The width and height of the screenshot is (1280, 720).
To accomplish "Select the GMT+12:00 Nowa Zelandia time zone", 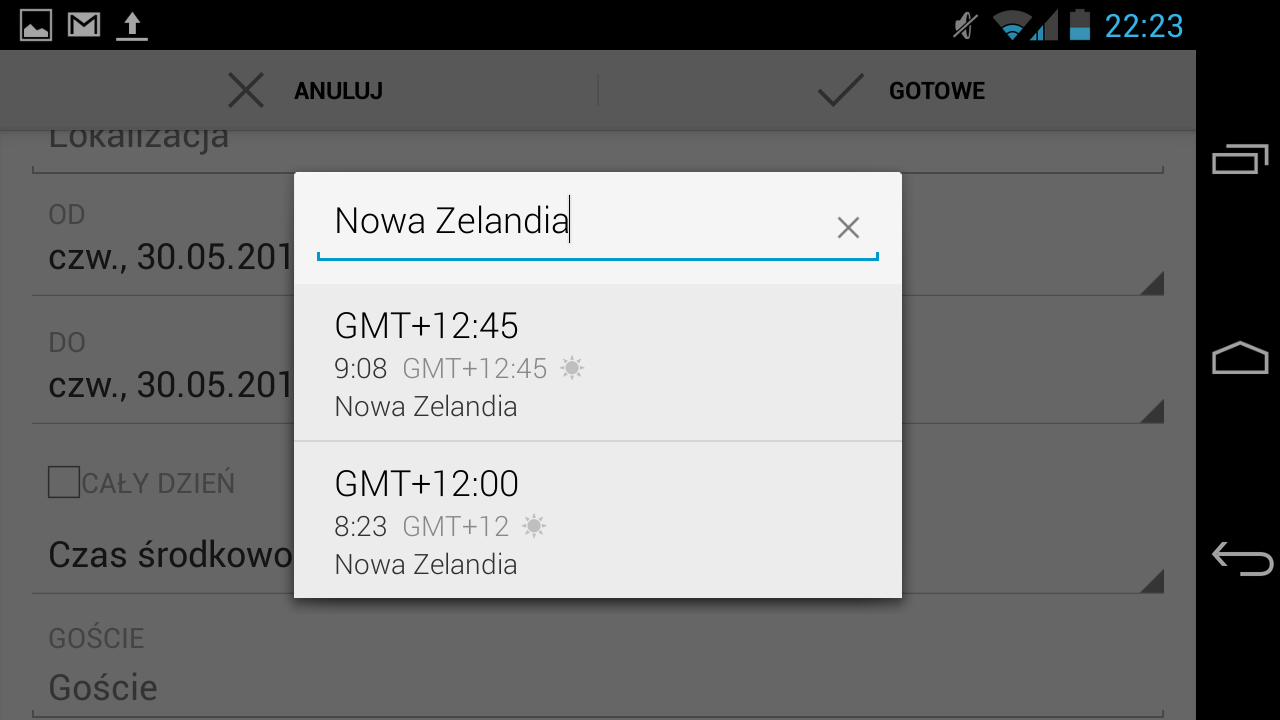I will pyautogui.click(x=598, y=520).
